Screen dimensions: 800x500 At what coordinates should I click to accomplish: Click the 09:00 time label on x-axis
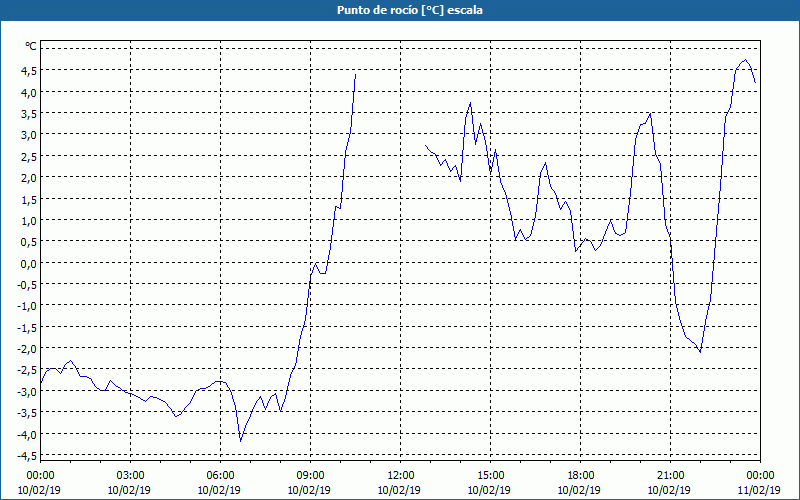click(x=311, y=476)
